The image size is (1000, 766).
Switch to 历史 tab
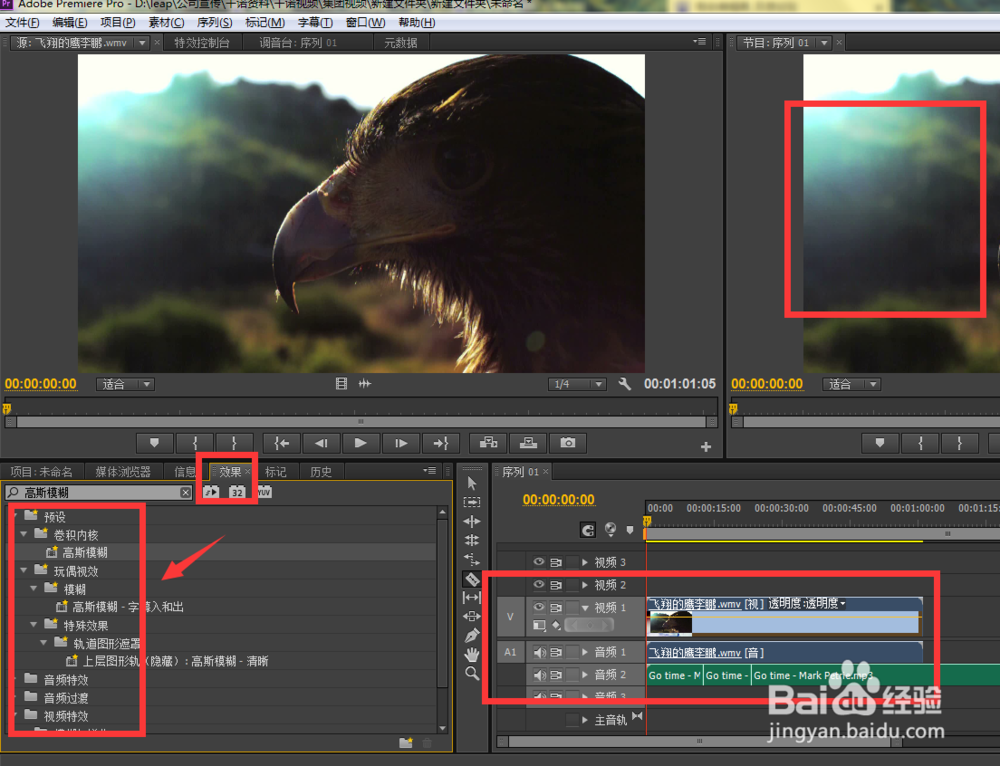321,472
